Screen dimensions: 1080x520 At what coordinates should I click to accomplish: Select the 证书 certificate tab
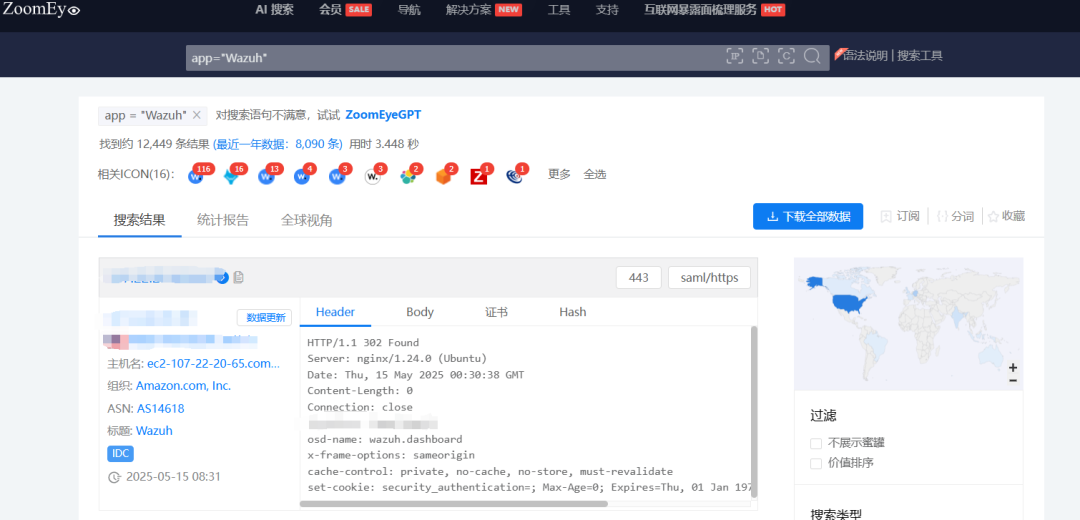pos(497,312)
